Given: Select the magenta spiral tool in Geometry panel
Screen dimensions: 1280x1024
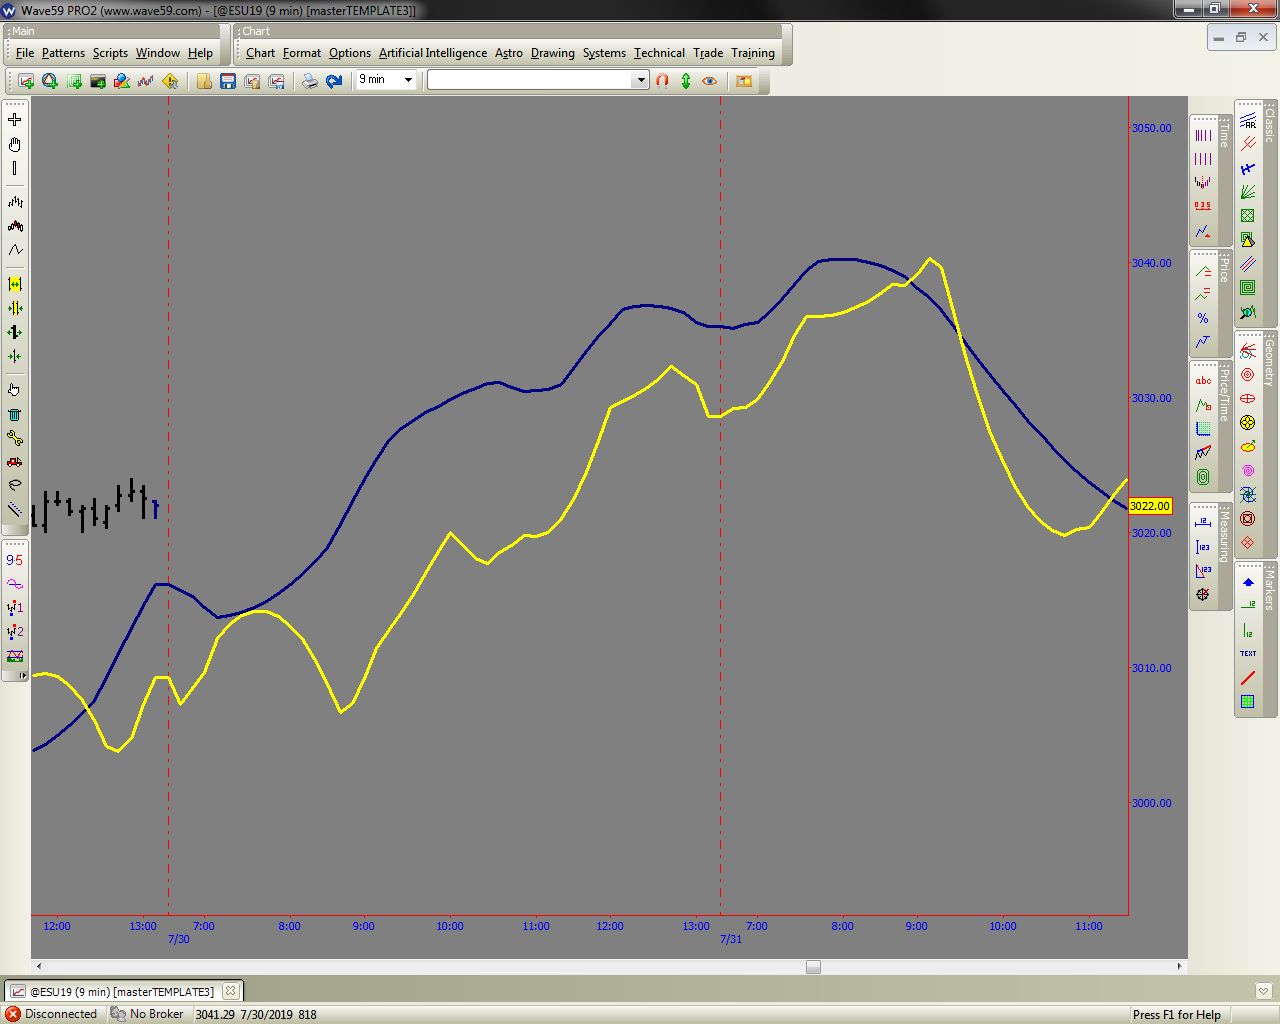Looking at the screenshot, I should coord(1248,471).
